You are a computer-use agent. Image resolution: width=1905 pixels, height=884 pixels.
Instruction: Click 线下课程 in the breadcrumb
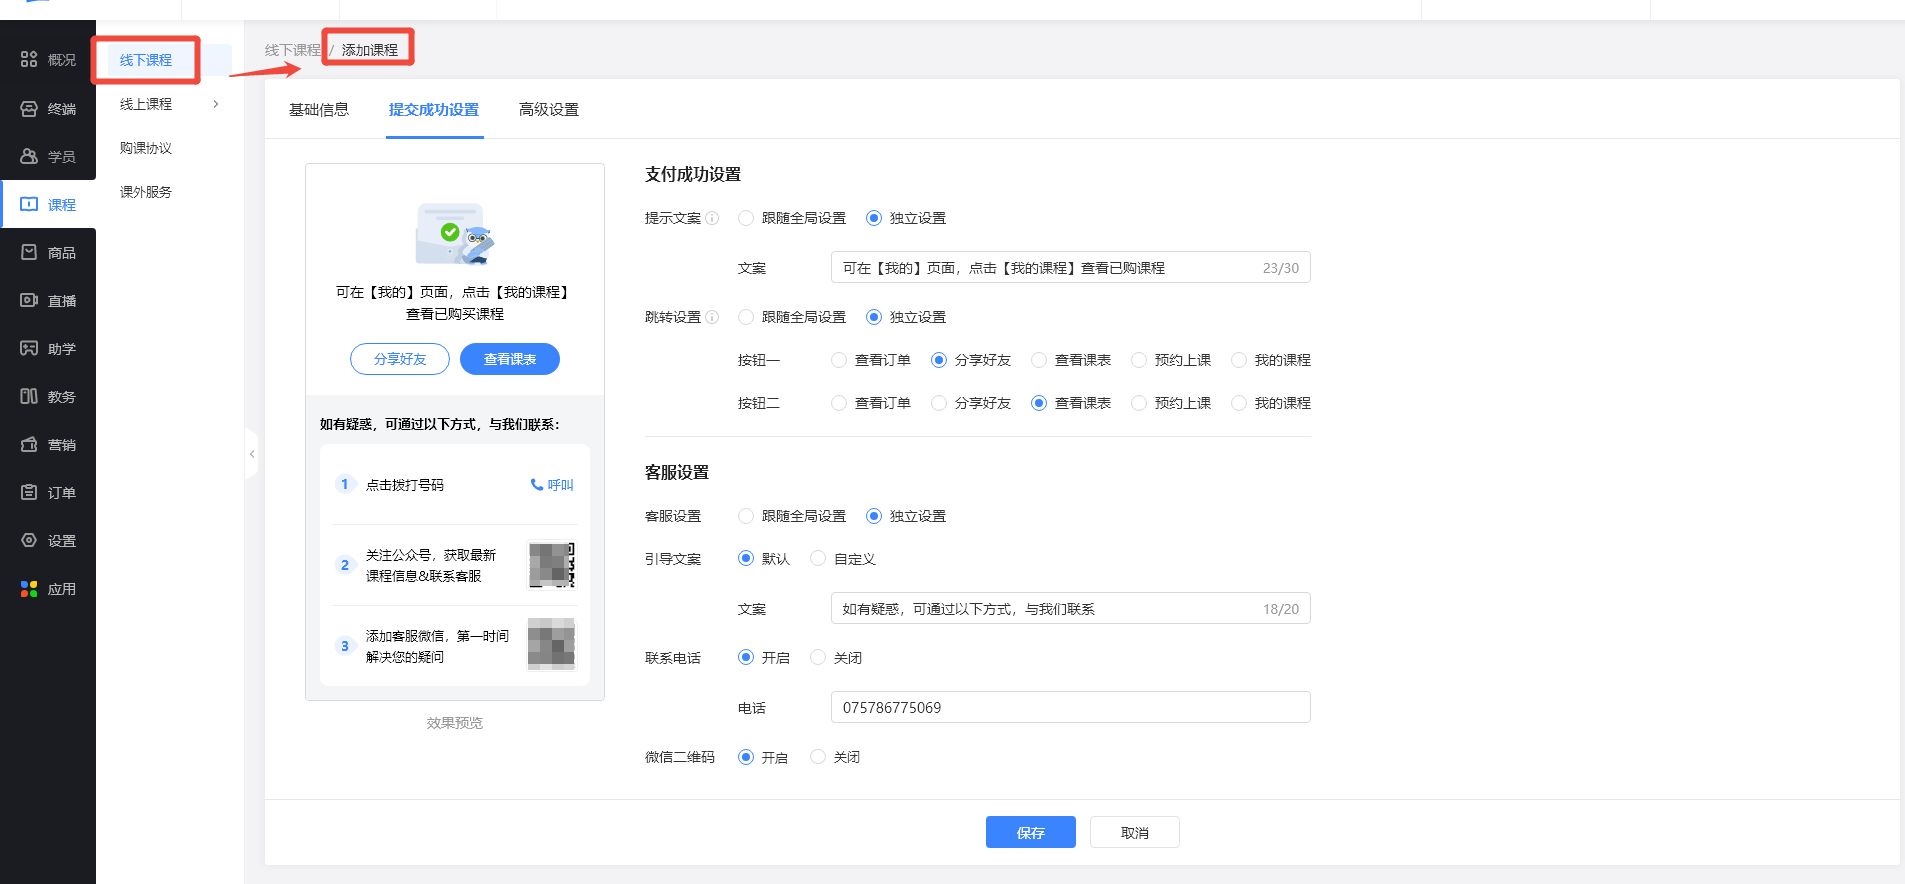coord(292,50)
